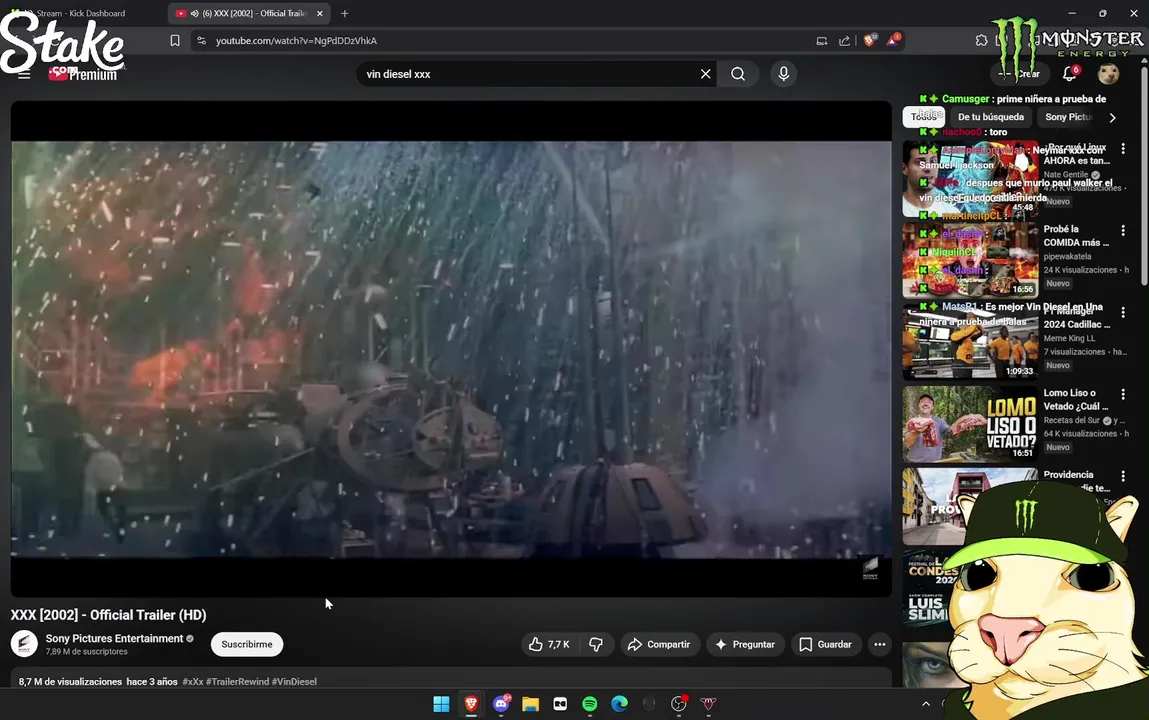Click '8,7 M de visualizaciones' description text
The height and width of the screenshot is (720, 1149).
(x=70, y=682)
